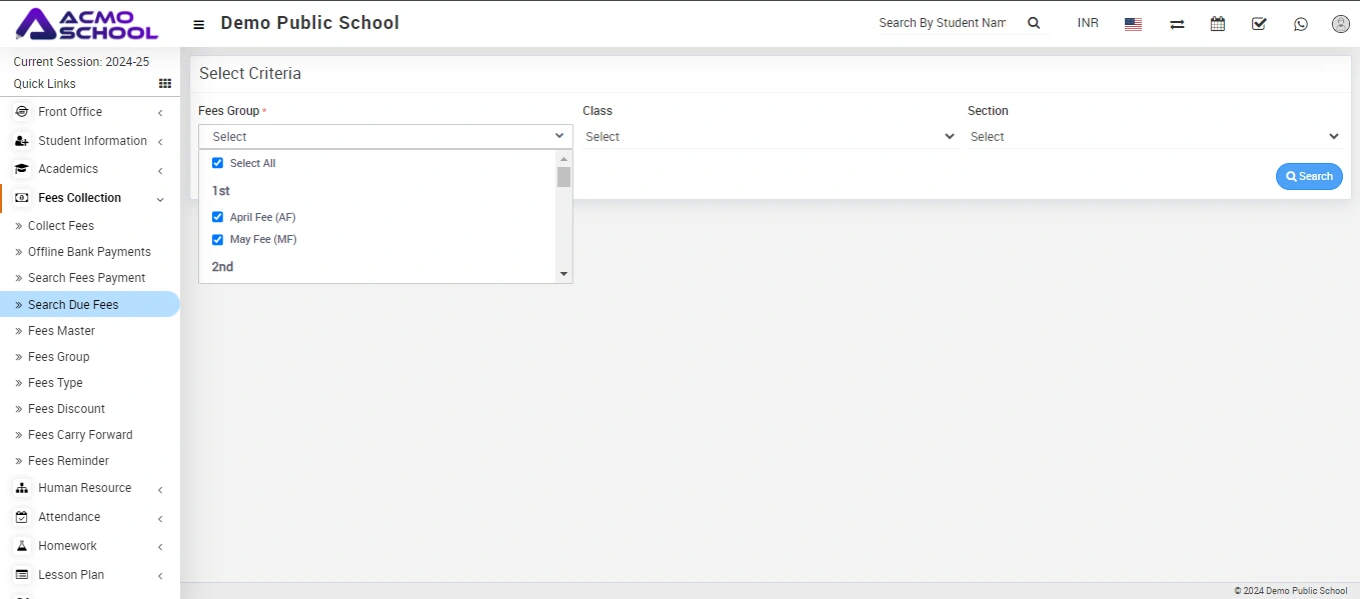Open the Class dropdown
The image size is (1360, 599).
[769, 137]
